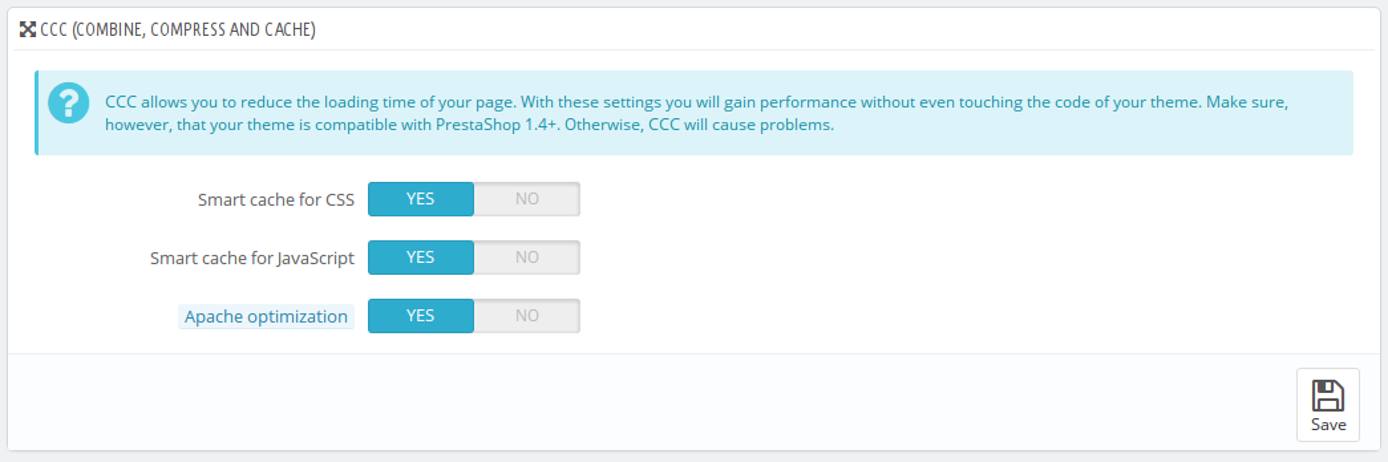Click the question mark info icon
The height and width of the screenshot is (462, 1388).
click(x=68, y=103)
